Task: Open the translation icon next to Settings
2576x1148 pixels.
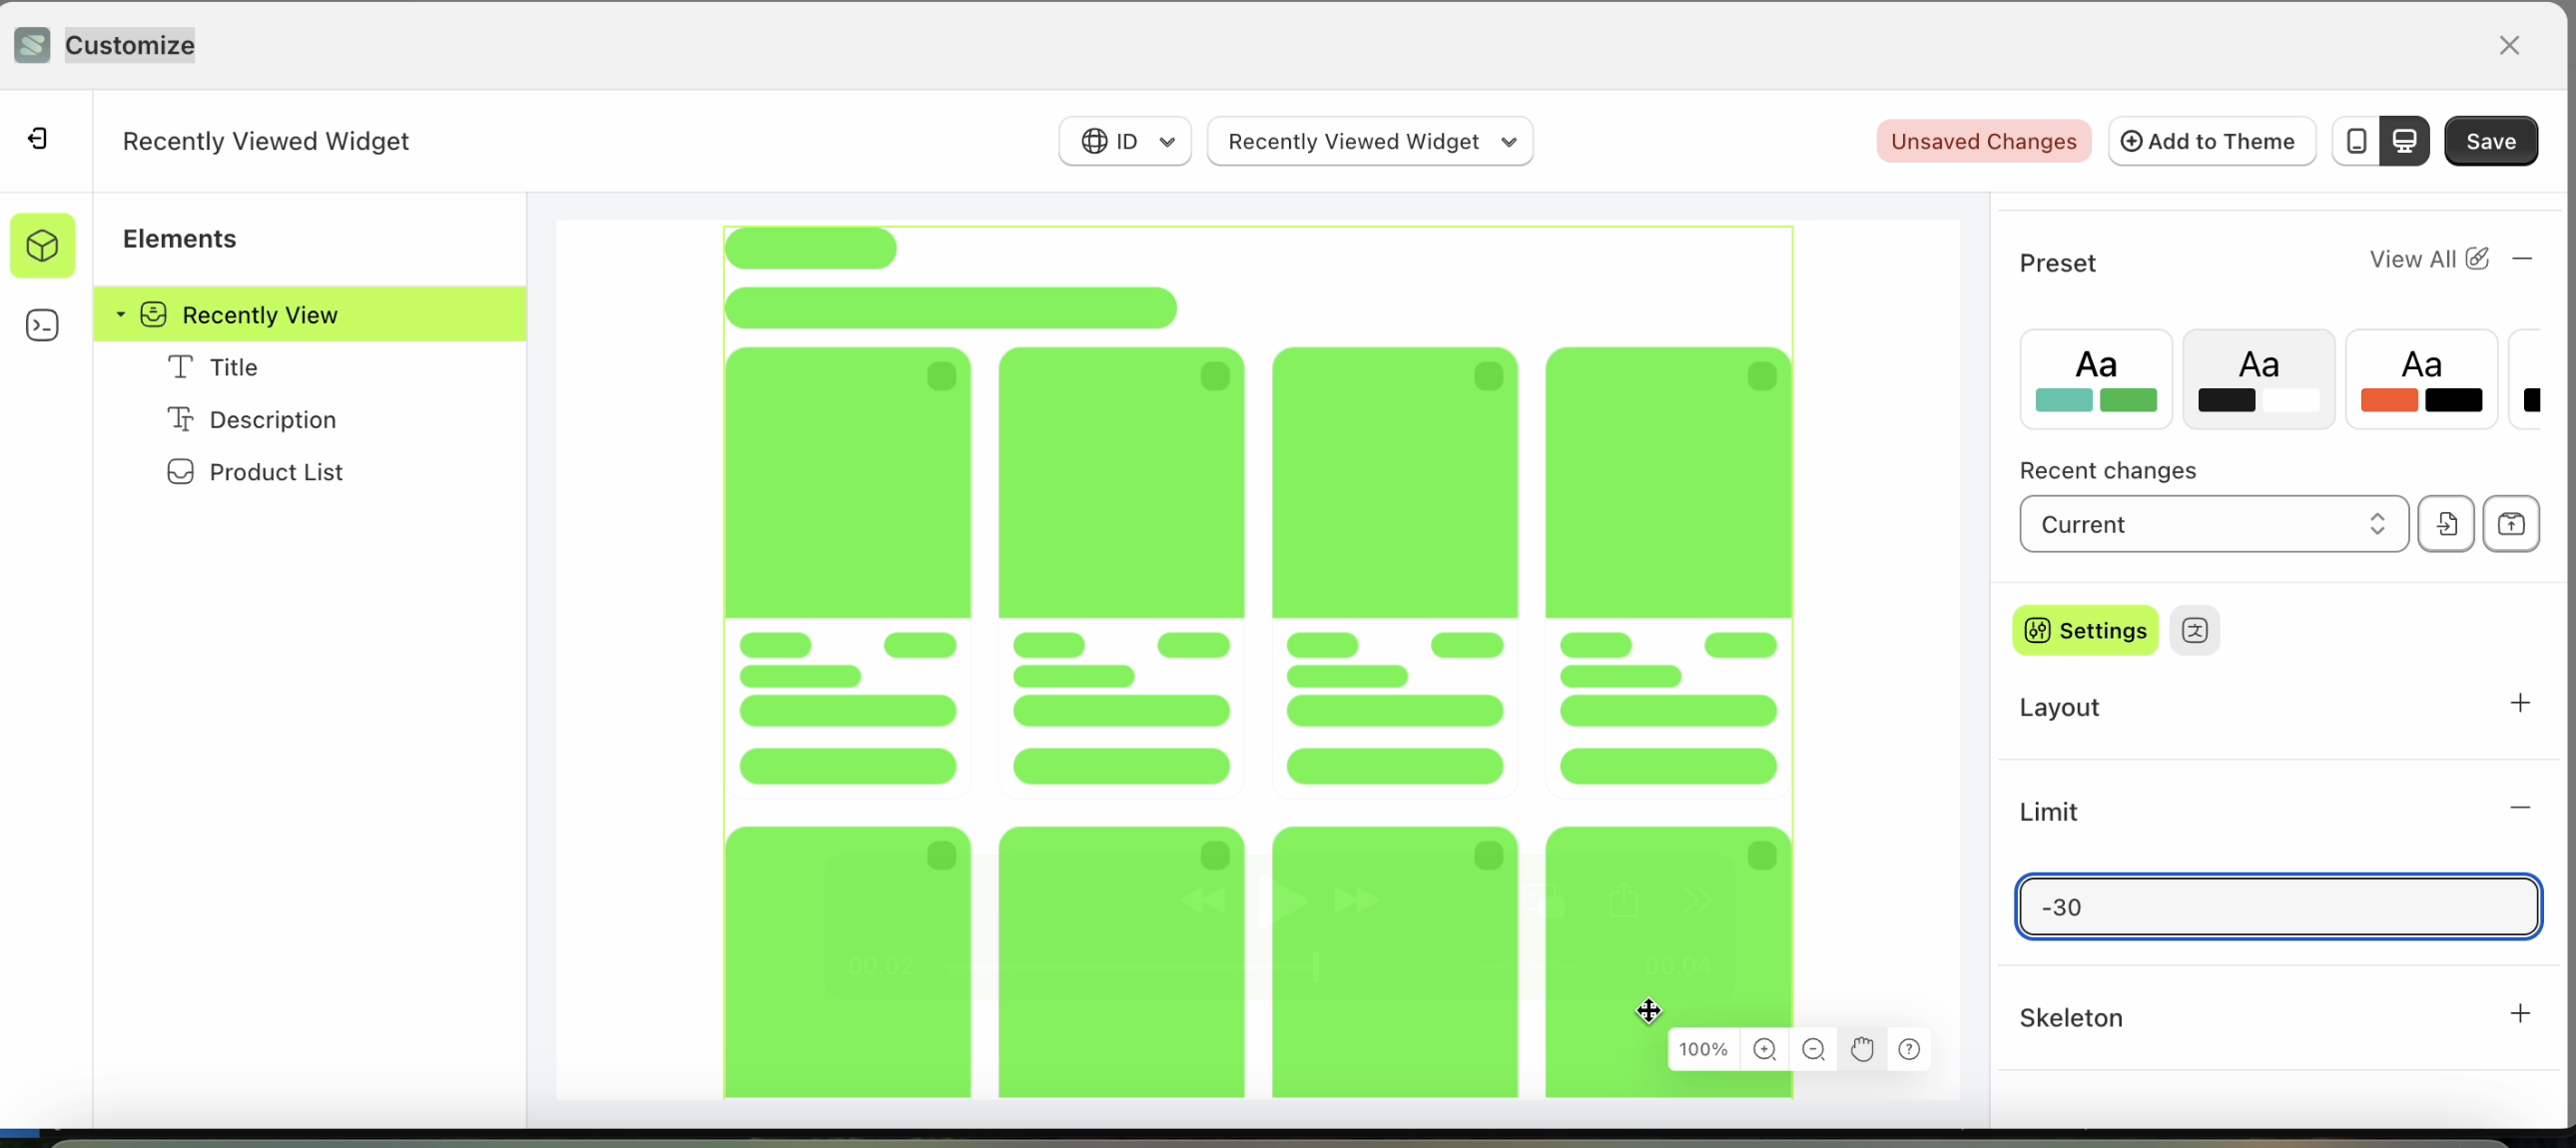Action: pos(2195,630)
